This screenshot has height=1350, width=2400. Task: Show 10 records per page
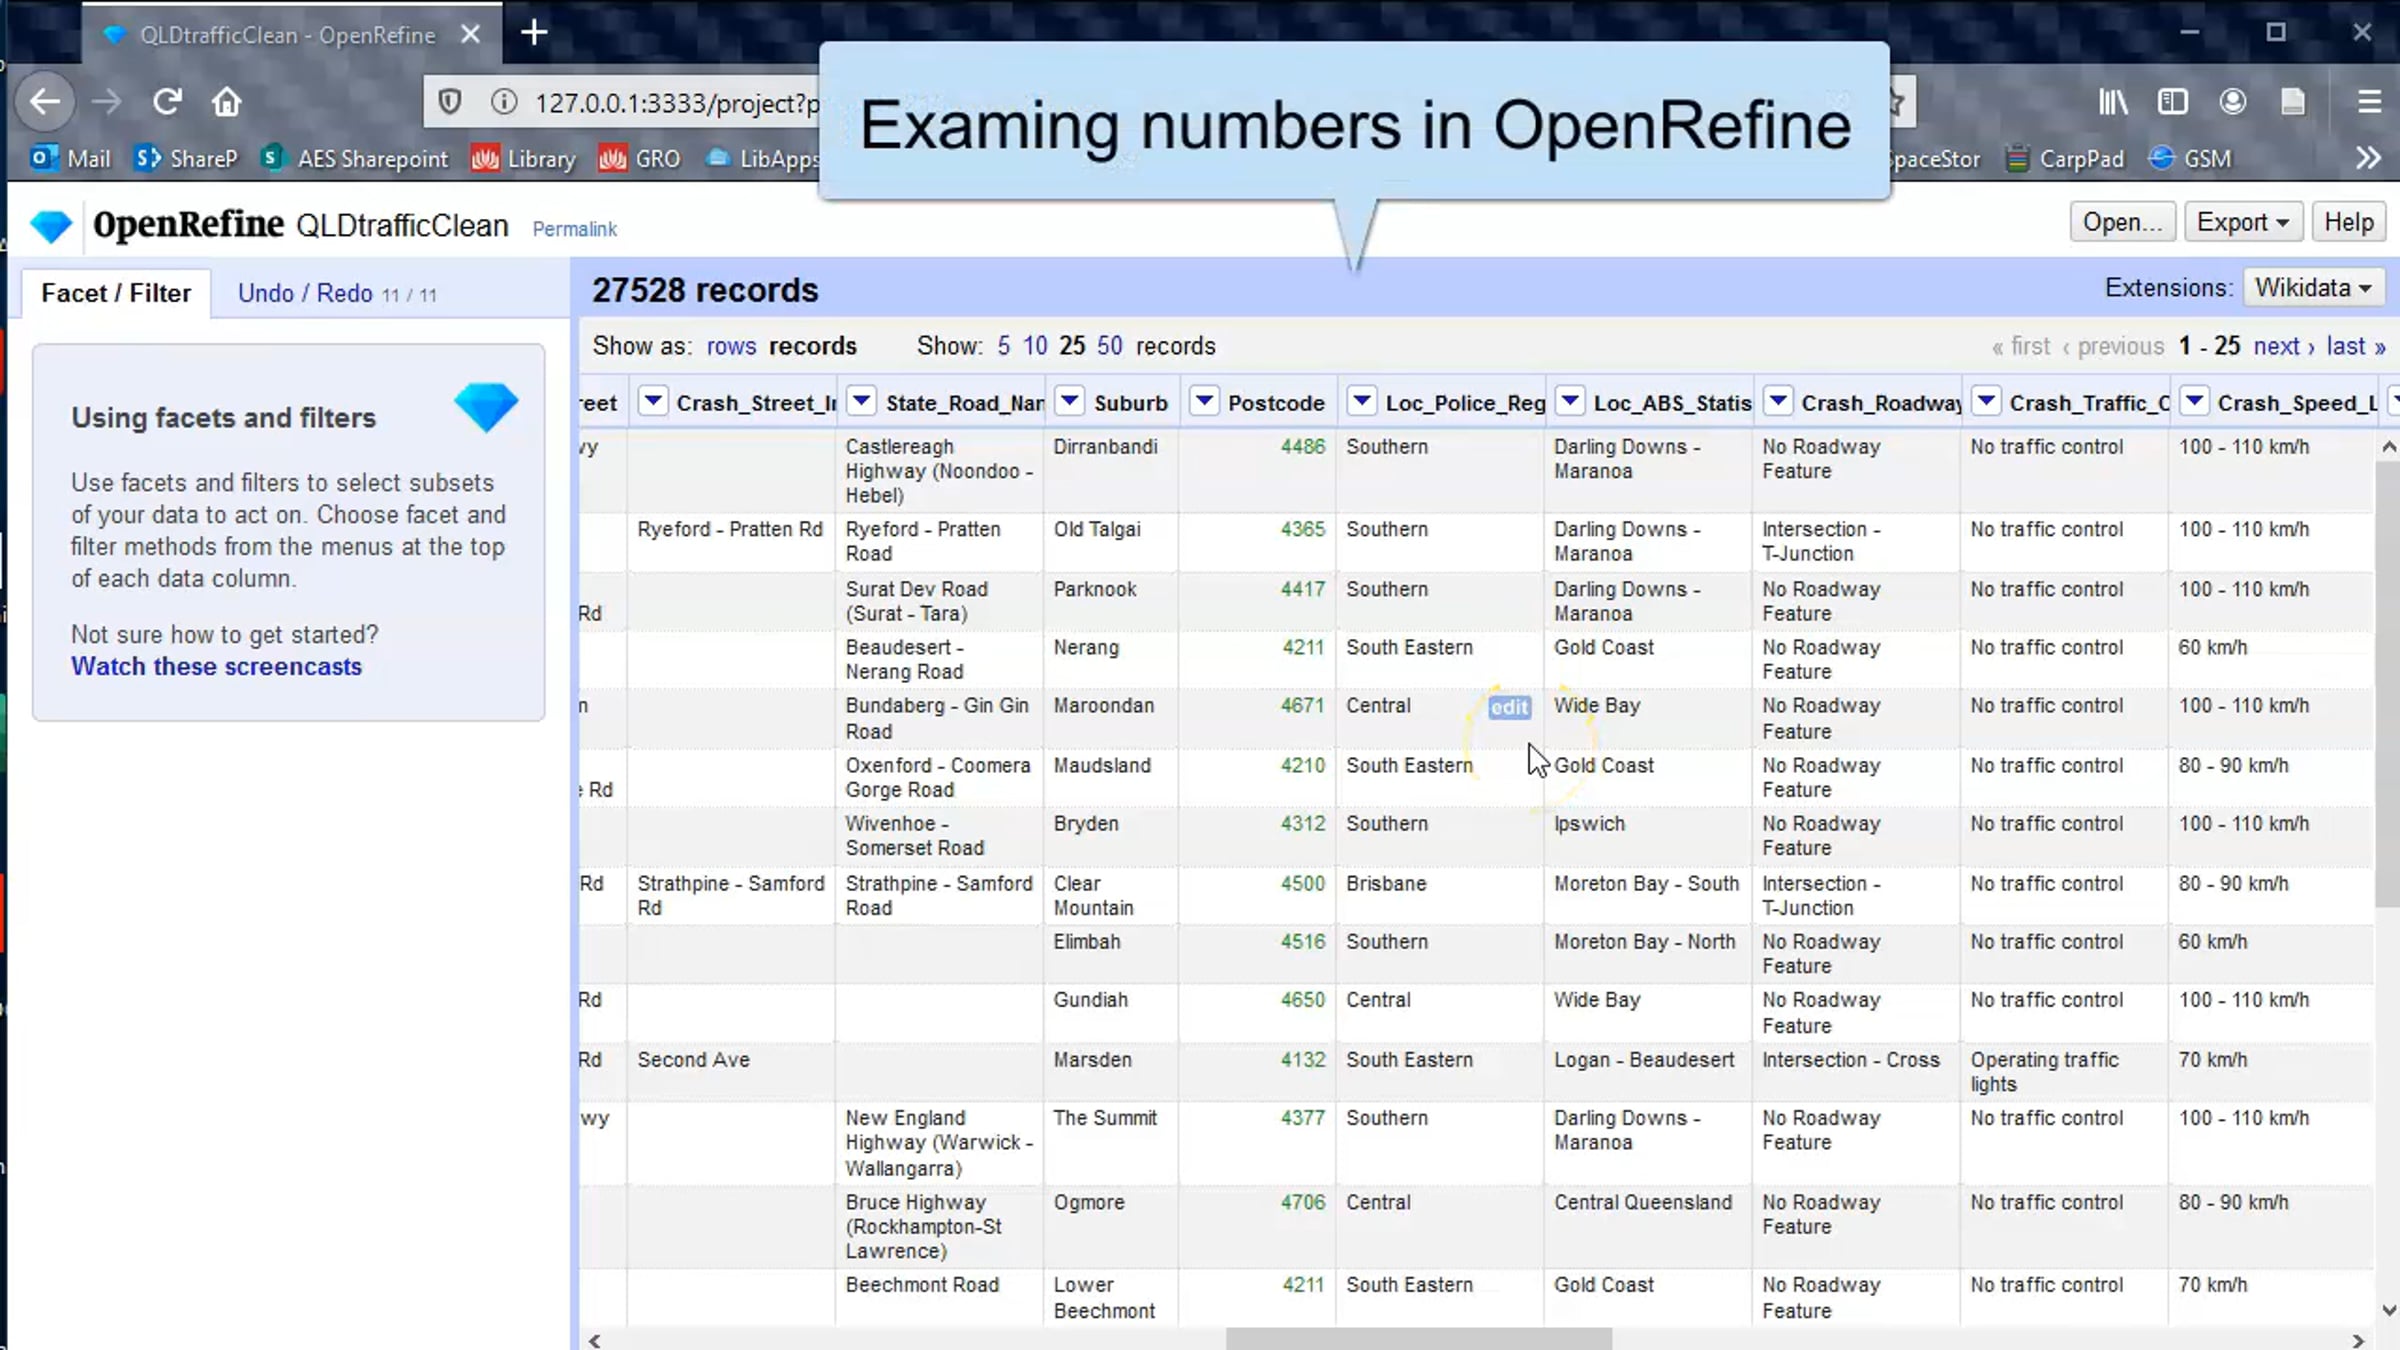1035,346
